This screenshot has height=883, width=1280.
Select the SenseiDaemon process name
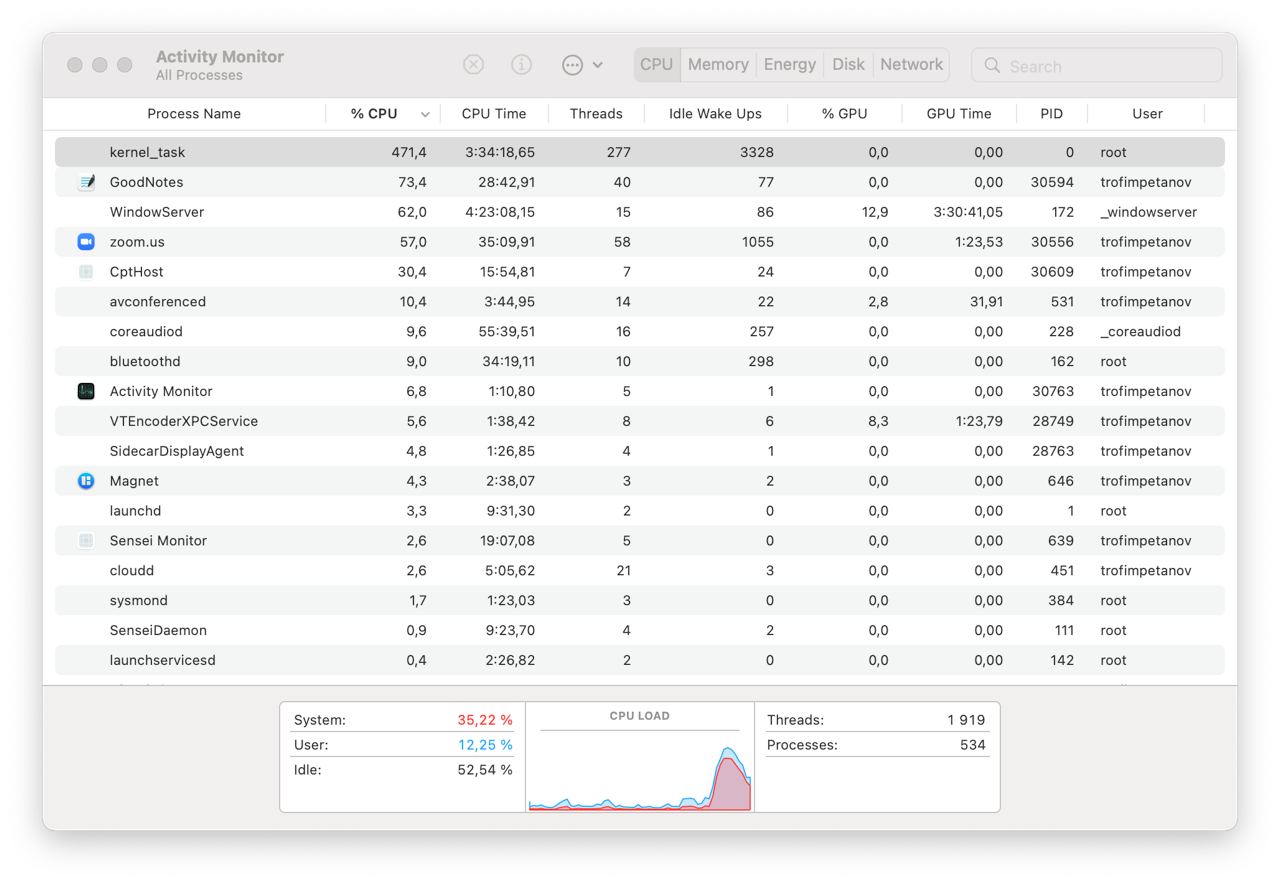158,631
